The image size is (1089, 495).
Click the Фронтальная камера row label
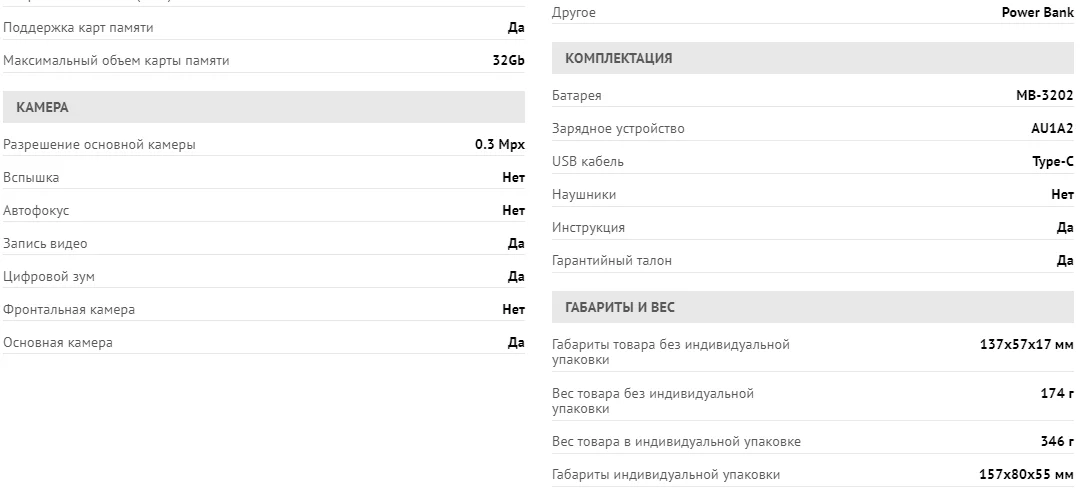[69, 310]
